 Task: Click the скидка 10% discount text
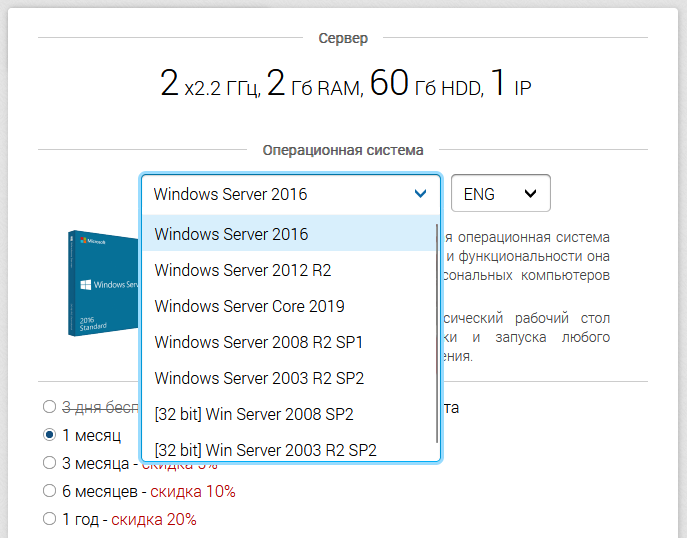click(x=193, y=491)
